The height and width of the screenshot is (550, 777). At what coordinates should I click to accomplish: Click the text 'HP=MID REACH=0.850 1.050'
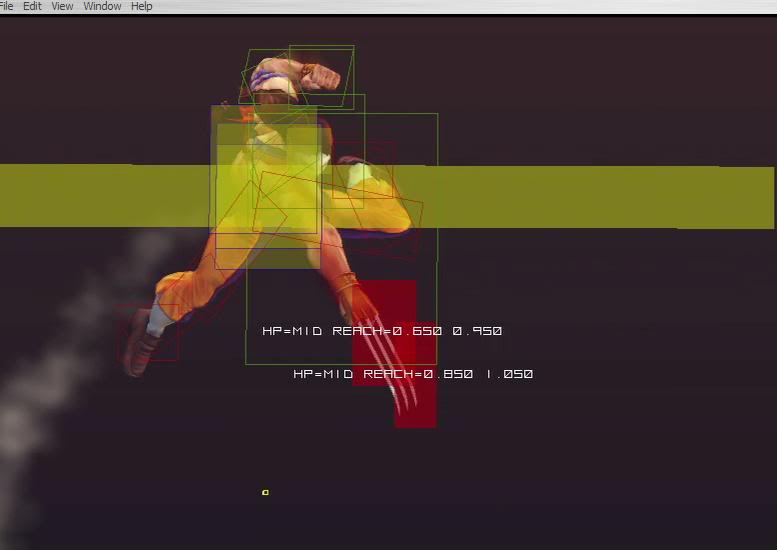click(x=413, y=374)
